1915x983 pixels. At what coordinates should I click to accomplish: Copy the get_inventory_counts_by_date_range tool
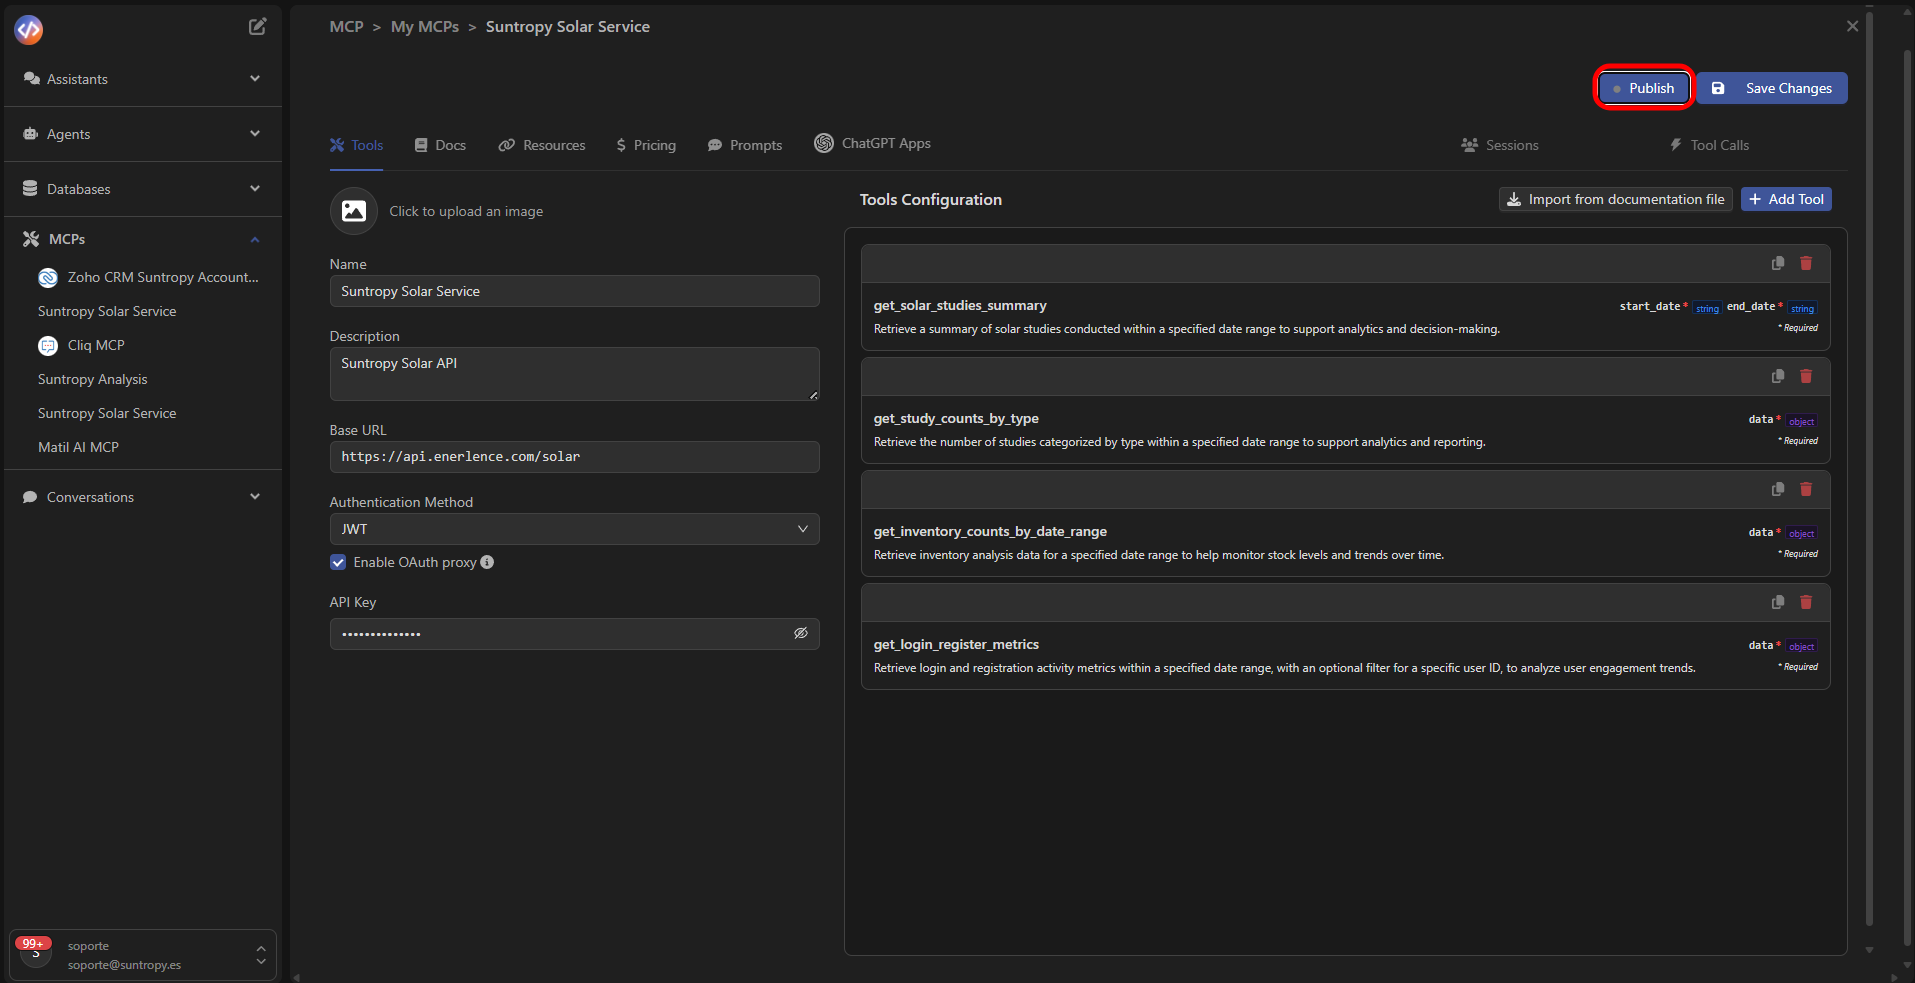1777,489
